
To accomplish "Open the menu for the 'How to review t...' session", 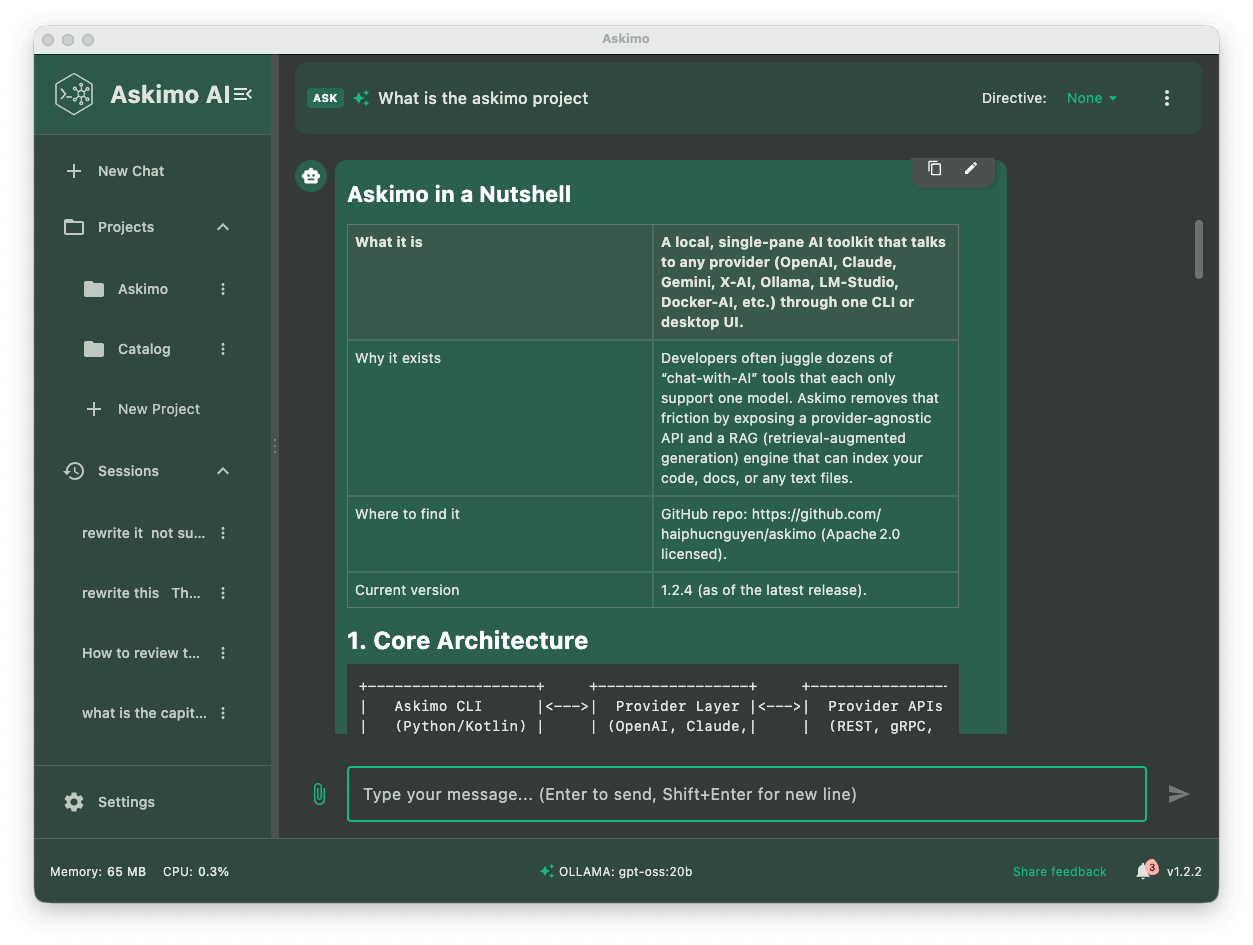I will pos(222,653).
